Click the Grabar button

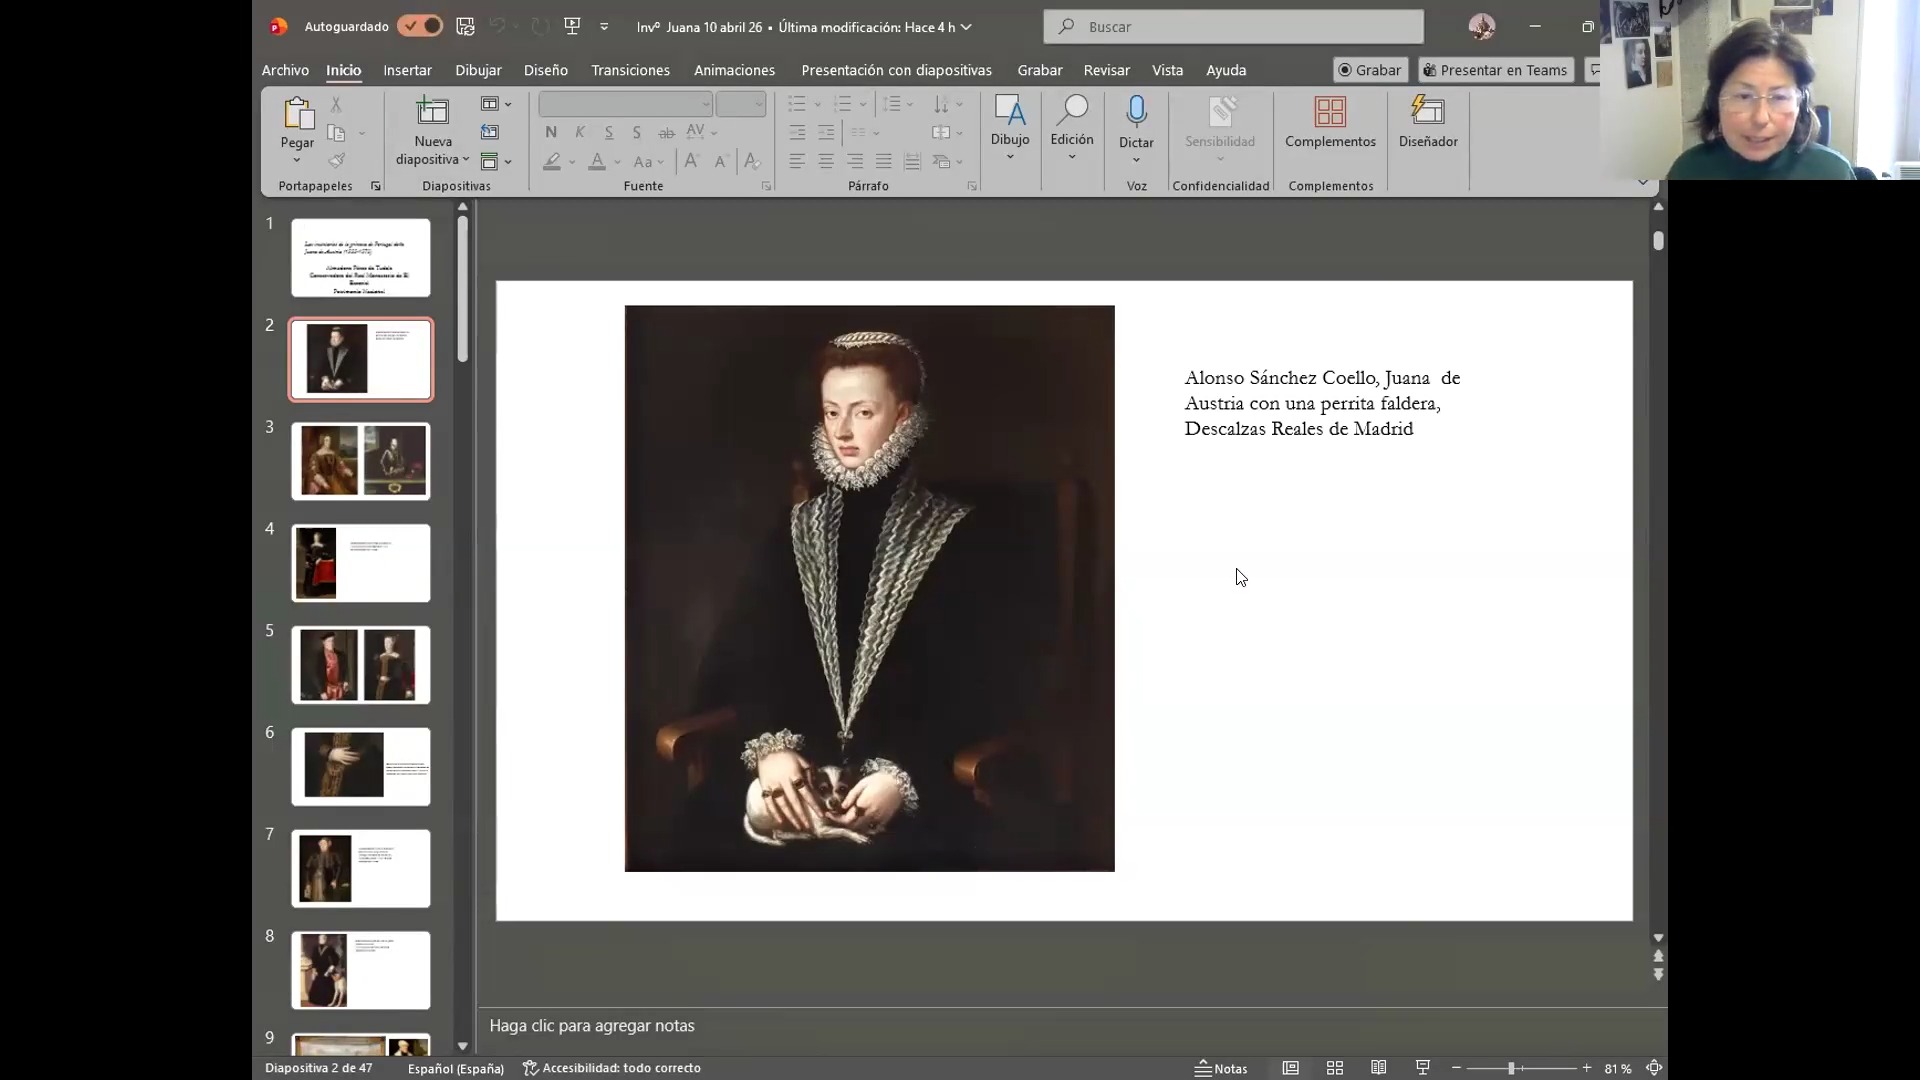1370,70
